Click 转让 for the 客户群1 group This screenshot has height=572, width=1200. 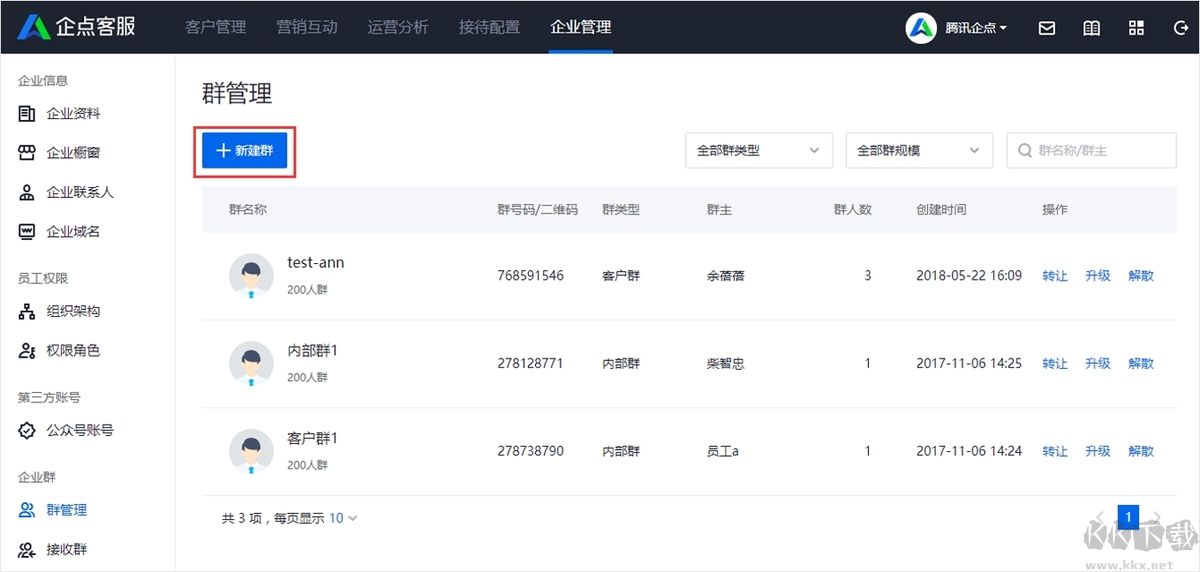1055,451
